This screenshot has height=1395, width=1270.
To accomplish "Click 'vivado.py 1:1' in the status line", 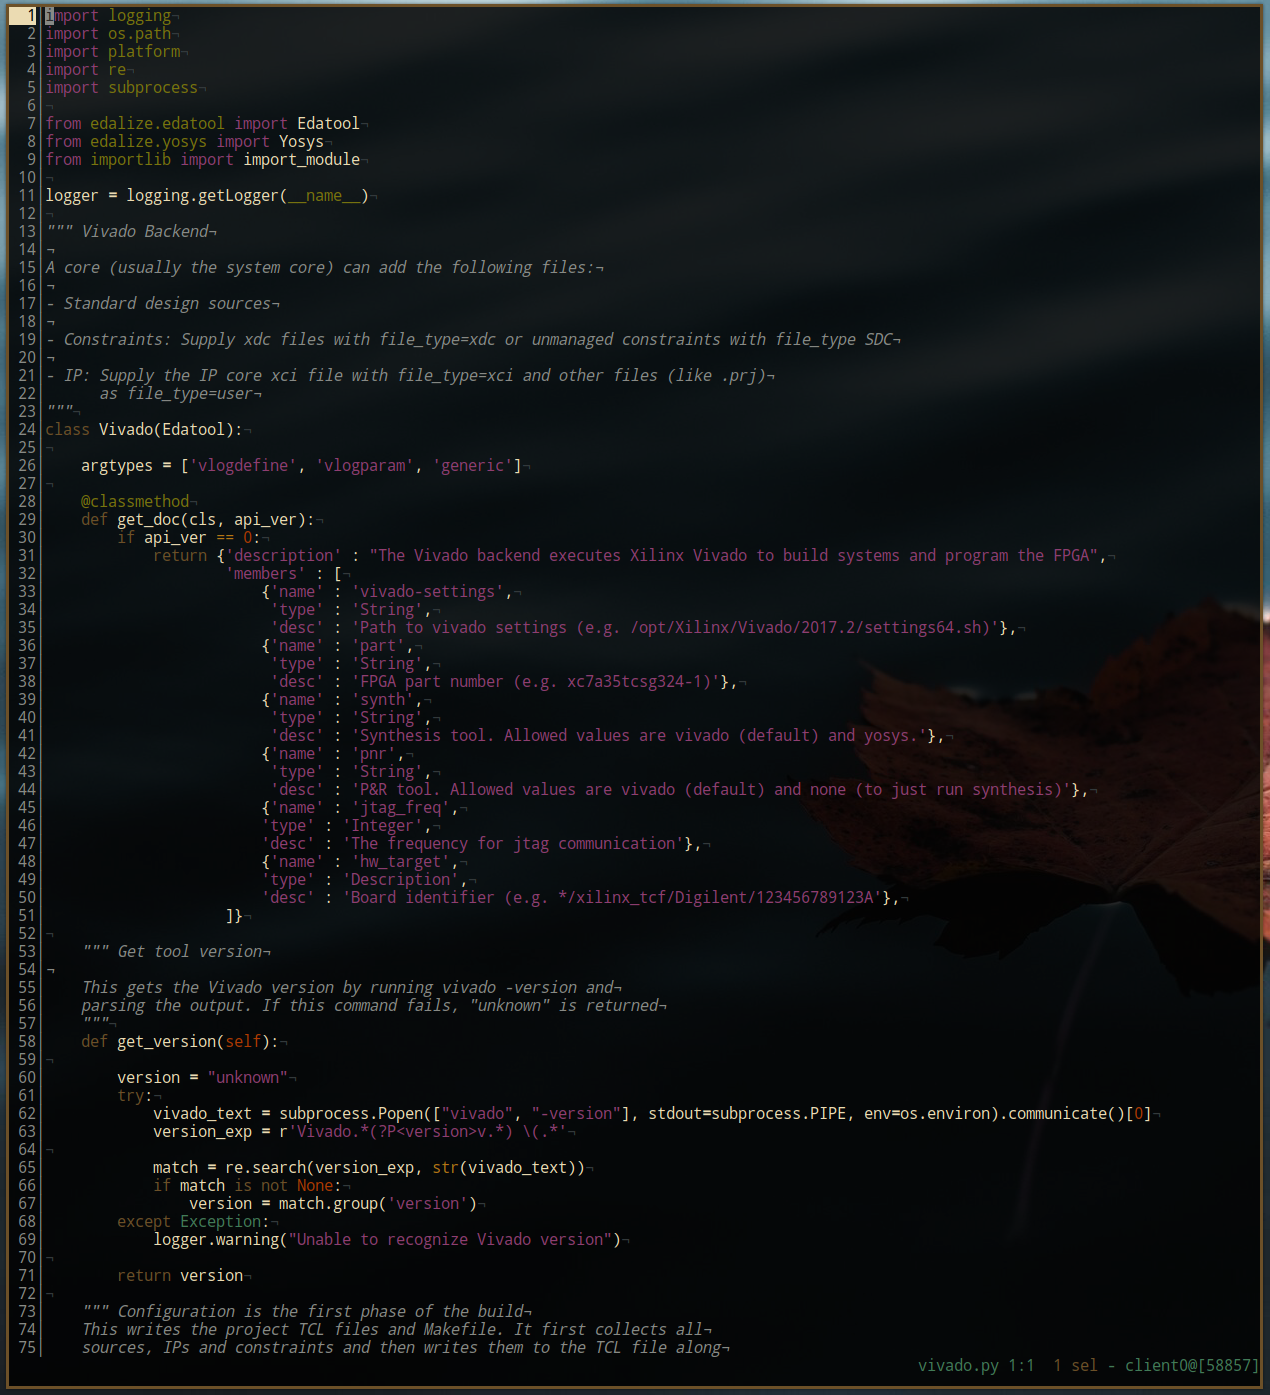I will click(976, 1365).
